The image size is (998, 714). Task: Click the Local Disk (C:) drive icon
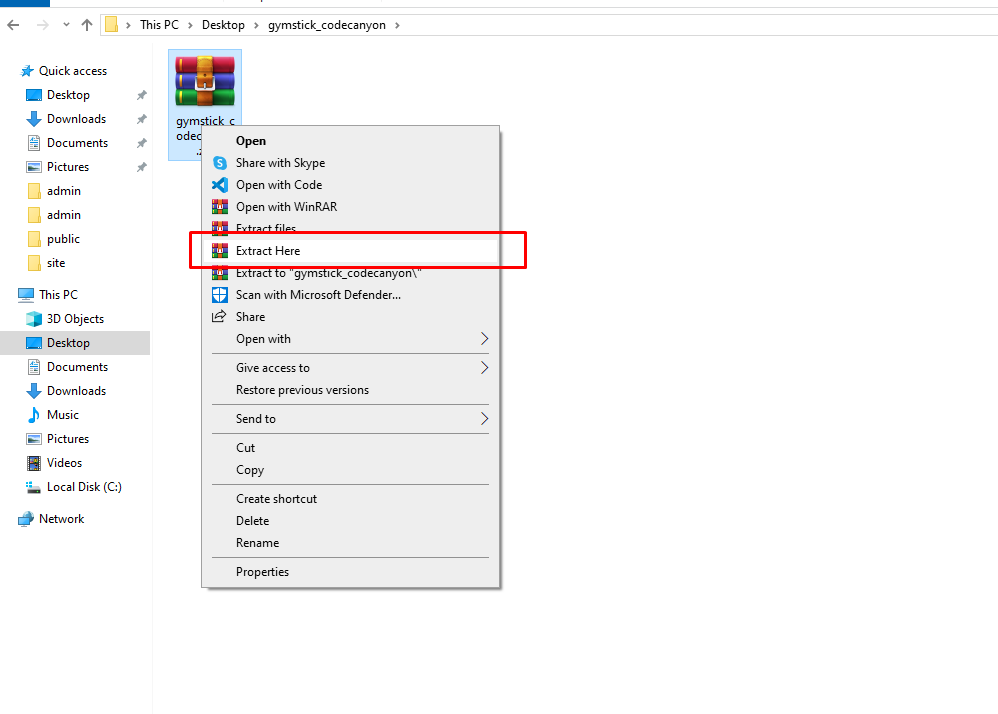(x=34, y=487)
